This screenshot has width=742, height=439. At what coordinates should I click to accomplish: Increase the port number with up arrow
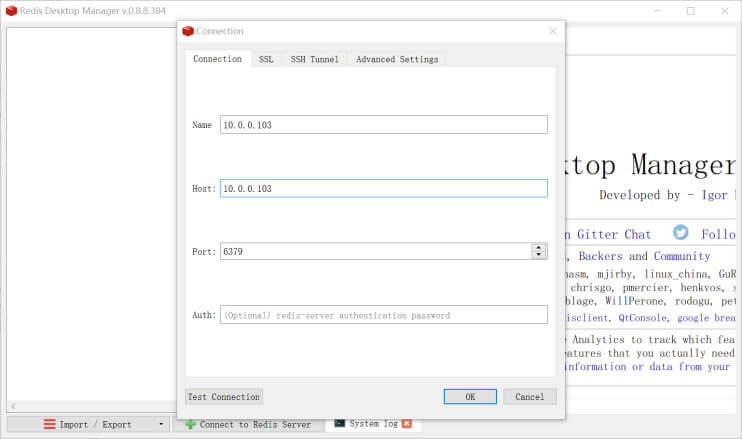(539, 247)
